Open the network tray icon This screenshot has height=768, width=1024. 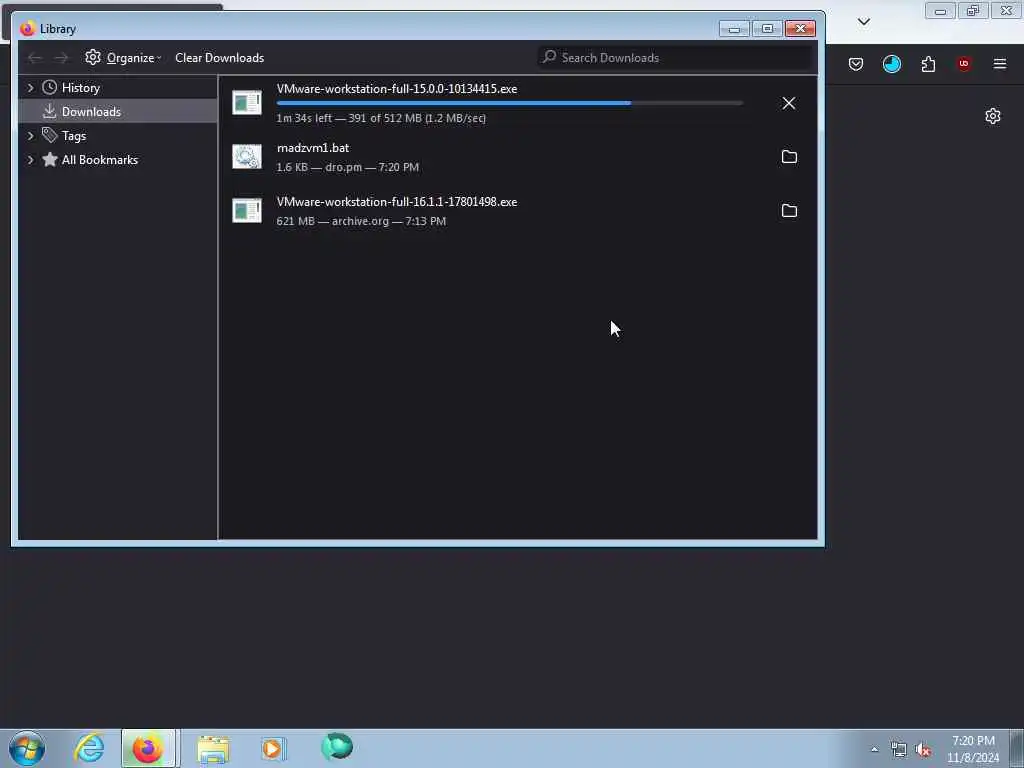point(899,750)
